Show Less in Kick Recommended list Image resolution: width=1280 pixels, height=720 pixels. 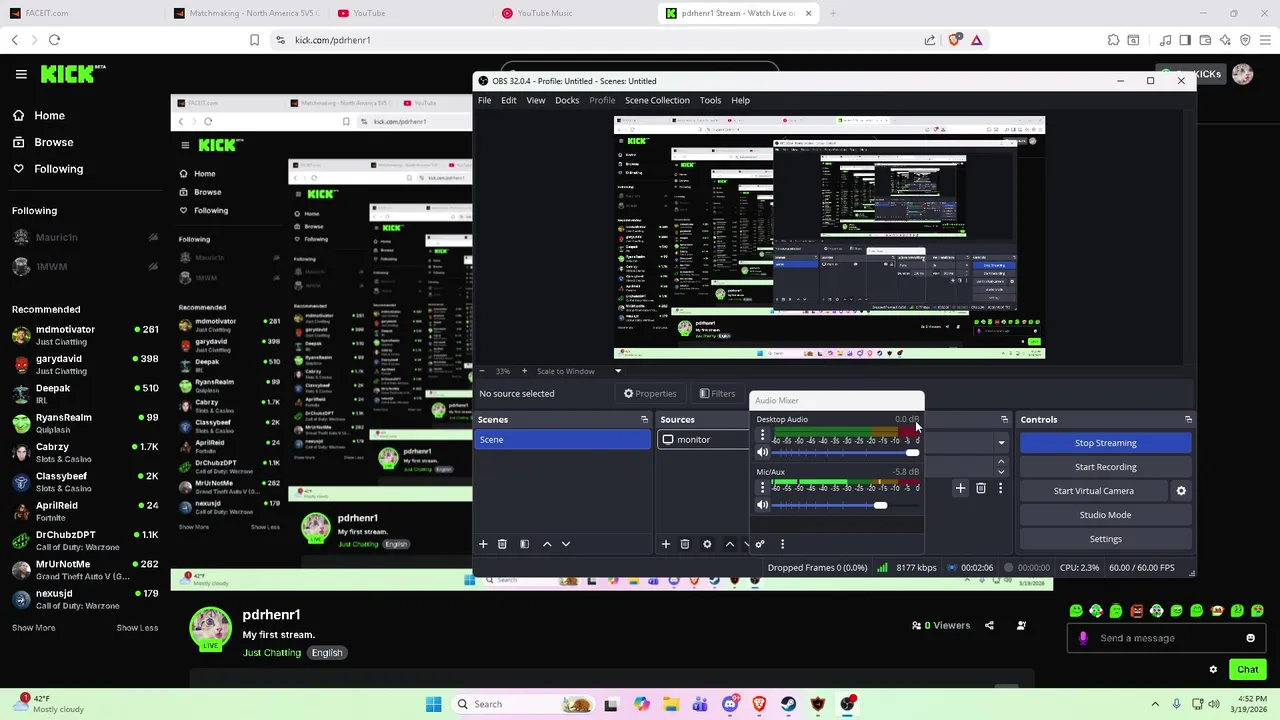tap(137, 628)
